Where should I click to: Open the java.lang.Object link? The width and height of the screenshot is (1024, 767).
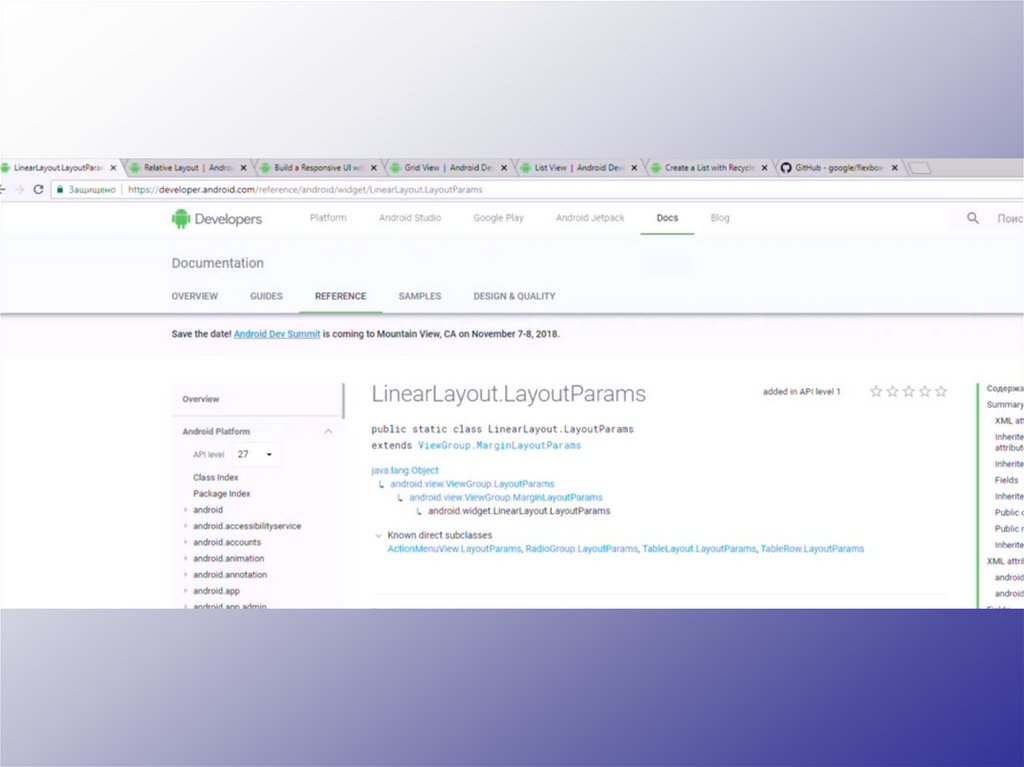[x=405, y=470]
